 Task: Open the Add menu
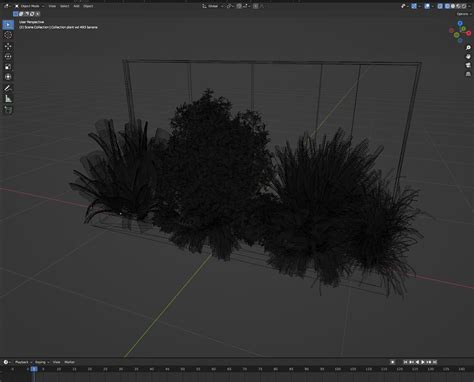[x=76, y=6]
